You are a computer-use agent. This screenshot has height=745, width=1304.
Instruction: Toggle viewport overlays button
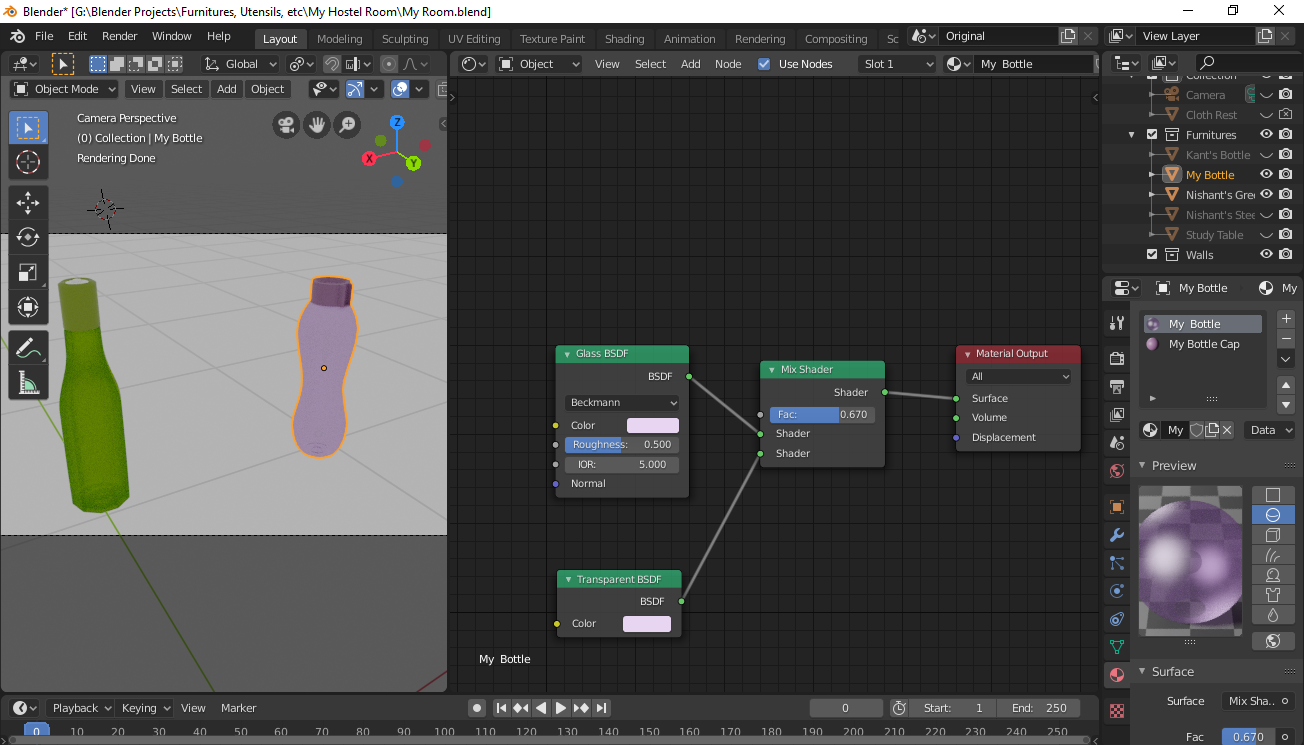[400, 89]
